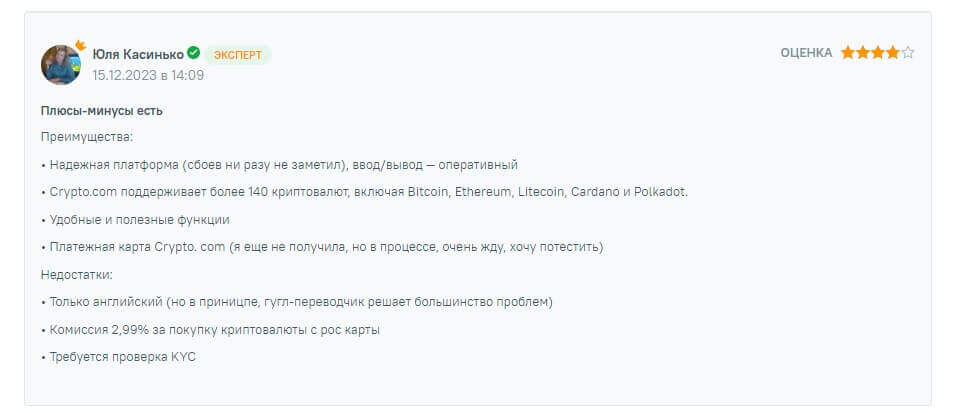This screenshot has width=954, height=413.
Task: Select the third rating star
Action: (x=877, y=53)
